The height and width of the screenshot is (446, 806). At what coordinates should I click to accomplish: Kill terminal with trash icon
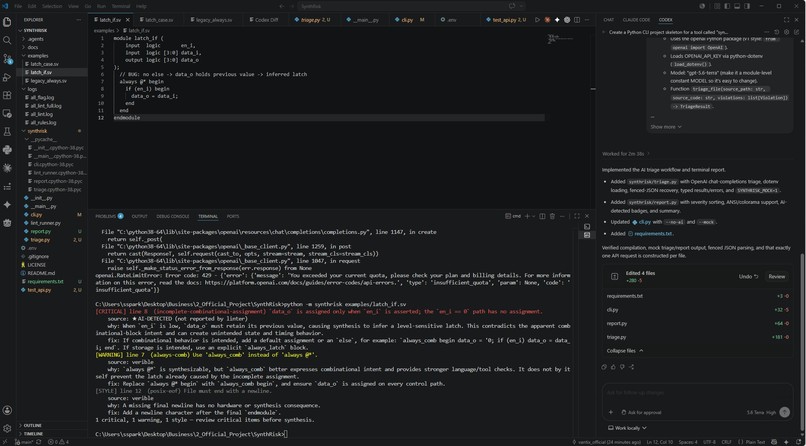tap(552, 216)
